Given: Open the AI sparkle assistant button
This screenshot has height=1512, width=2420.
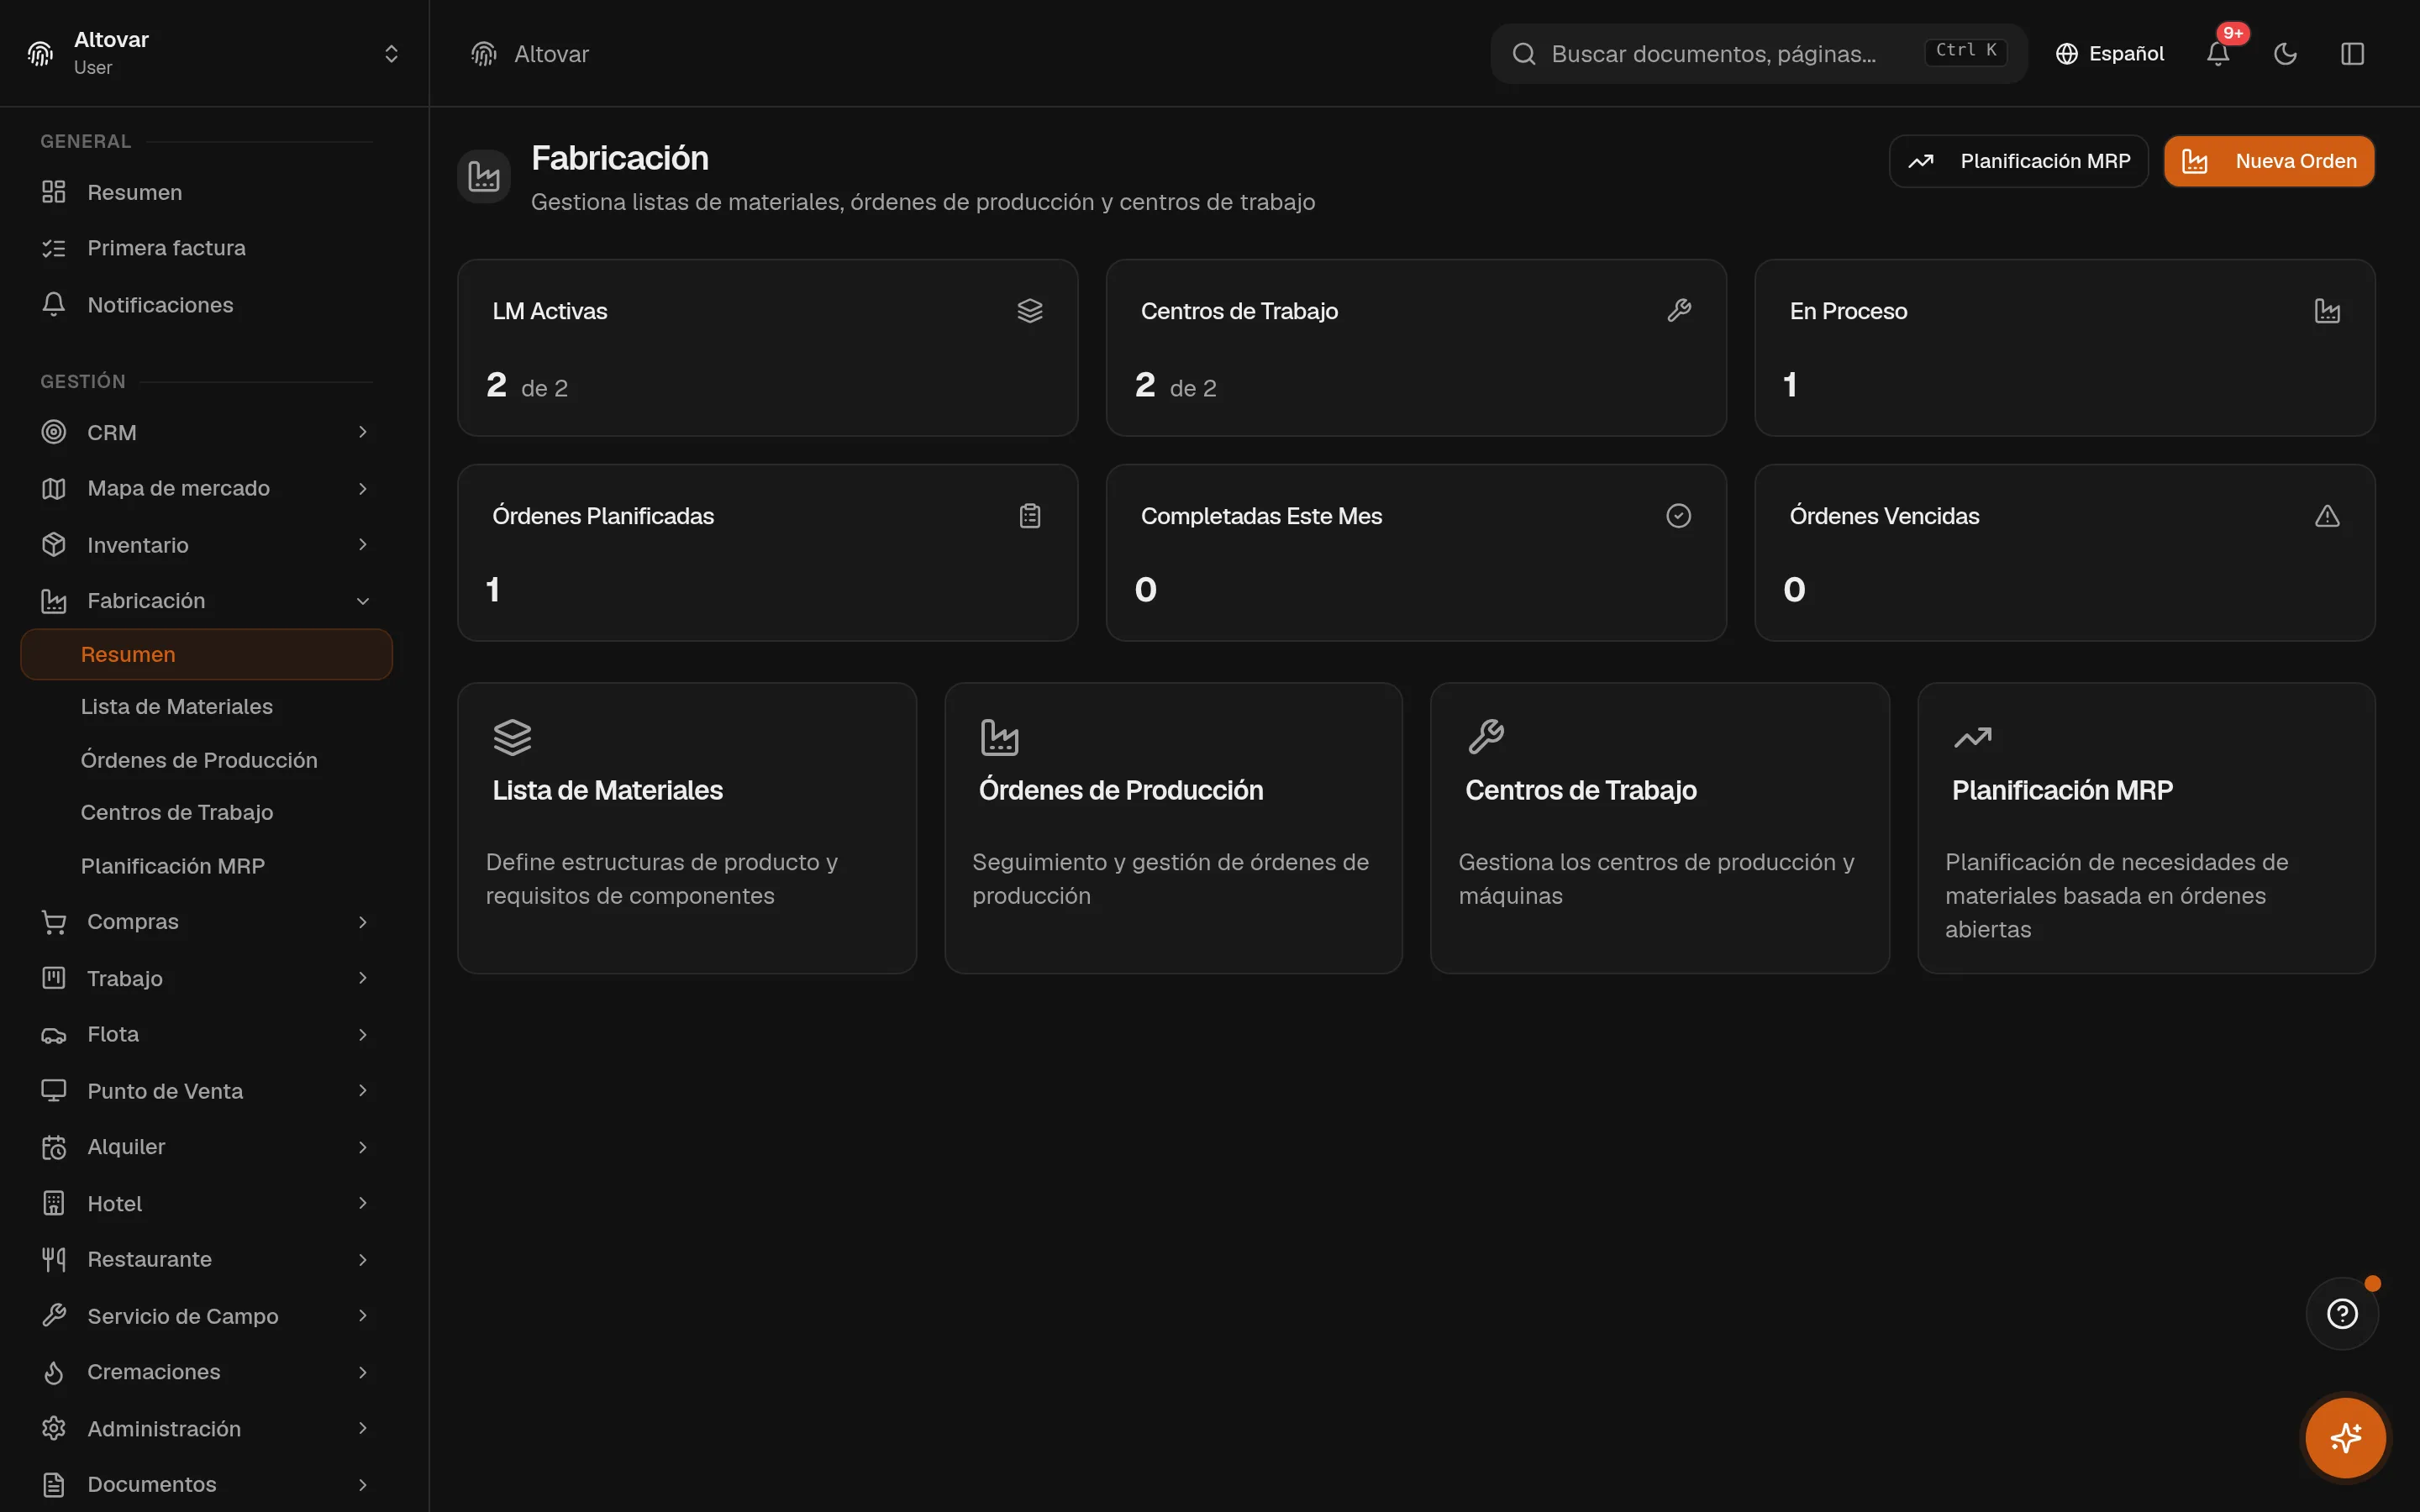Looking at the screenshot, I should 2345,1438.
